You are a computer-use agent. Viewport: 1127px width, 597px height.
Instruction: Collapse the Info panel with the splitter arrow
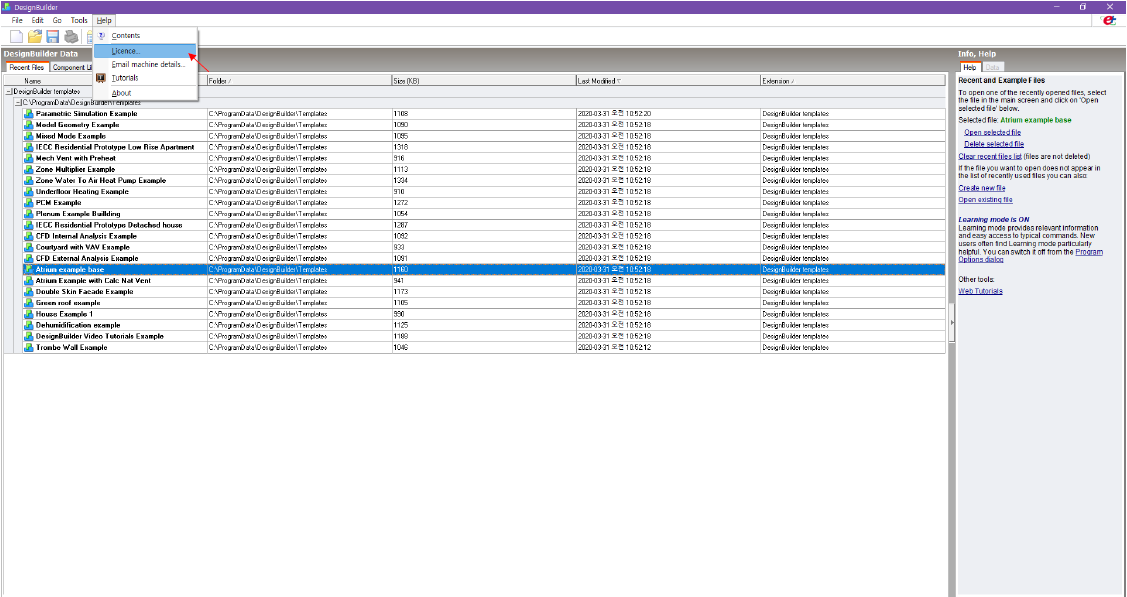(952, 323)
